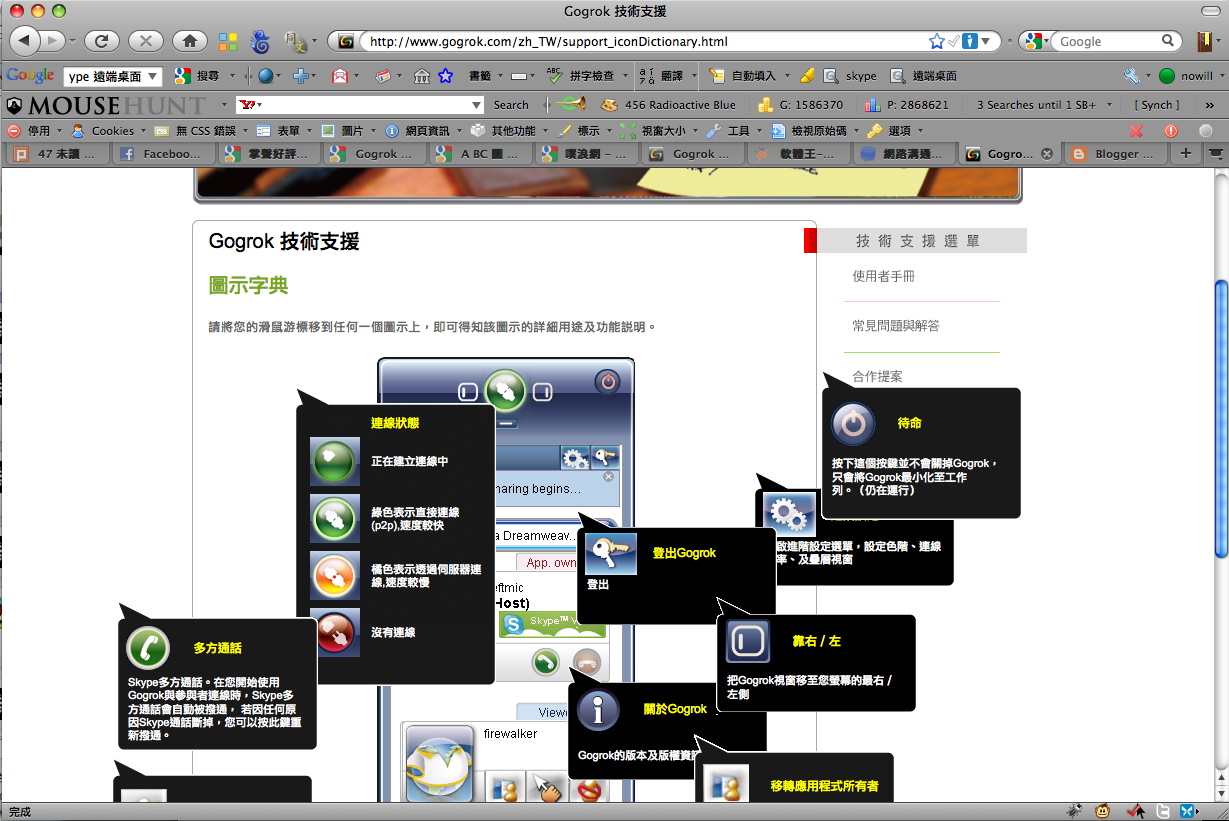
Task: Go back with the browser Back arrow
Action: click(x=25, y=41)
